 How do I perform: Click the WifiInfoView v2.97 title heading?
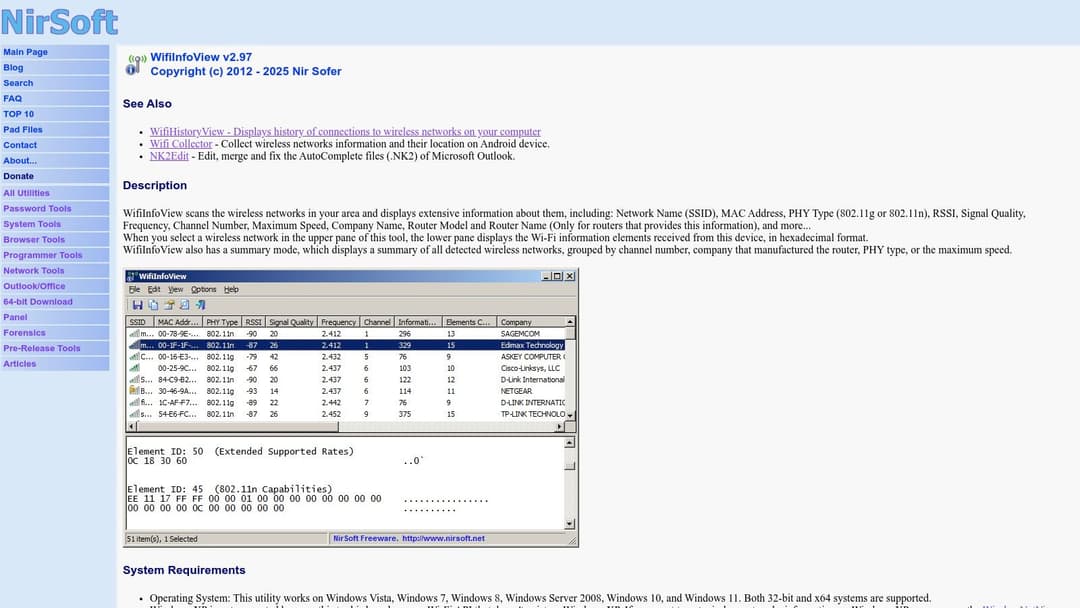201,57
